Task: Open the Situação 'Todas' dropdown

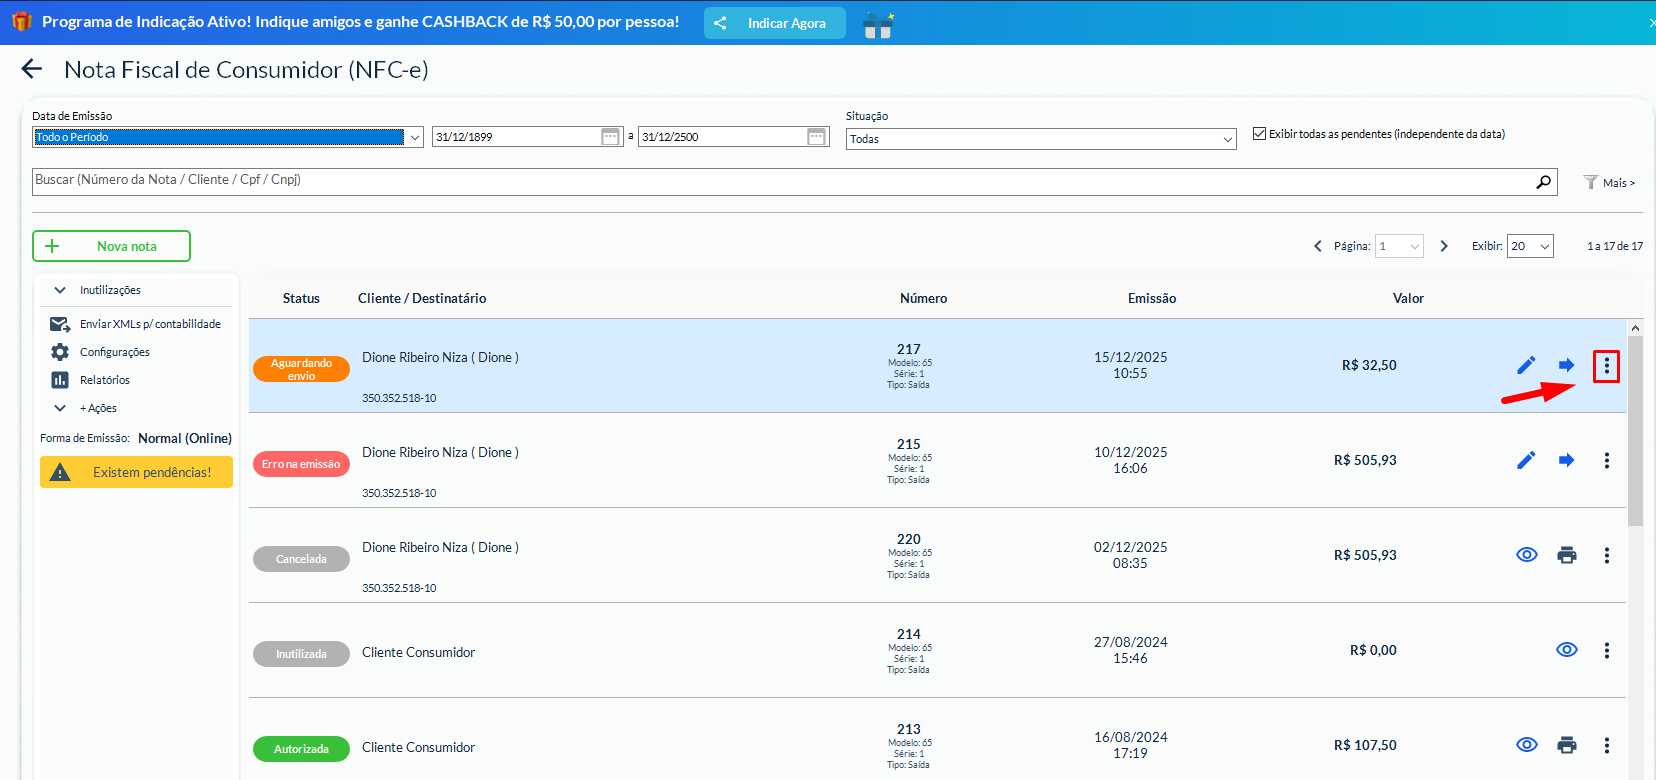Action: [x=1042, y=139]
